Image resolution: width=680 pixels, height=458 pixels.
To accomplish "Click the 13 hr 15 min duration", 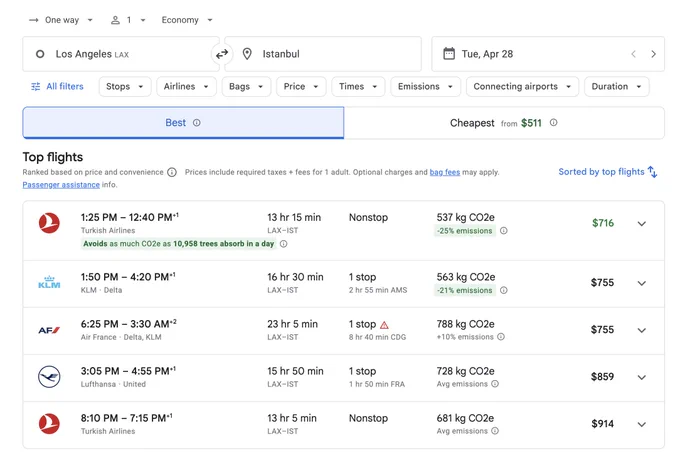I will [x=294, y=217].
